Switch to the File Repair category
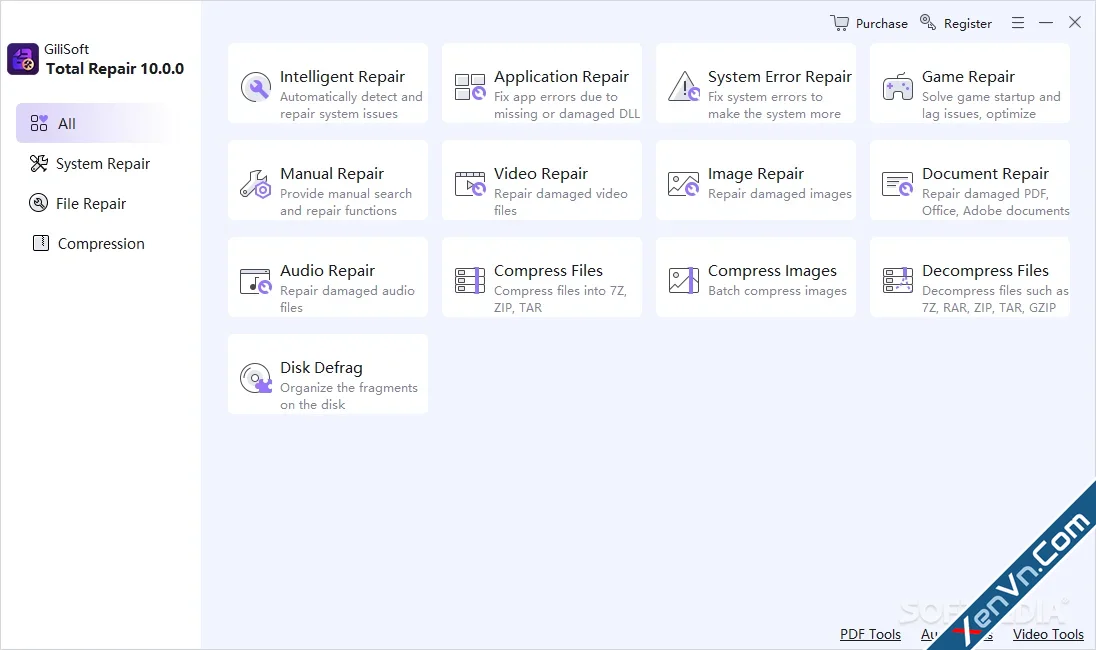The image size is (1096, 650). click(x=91, y=203)
